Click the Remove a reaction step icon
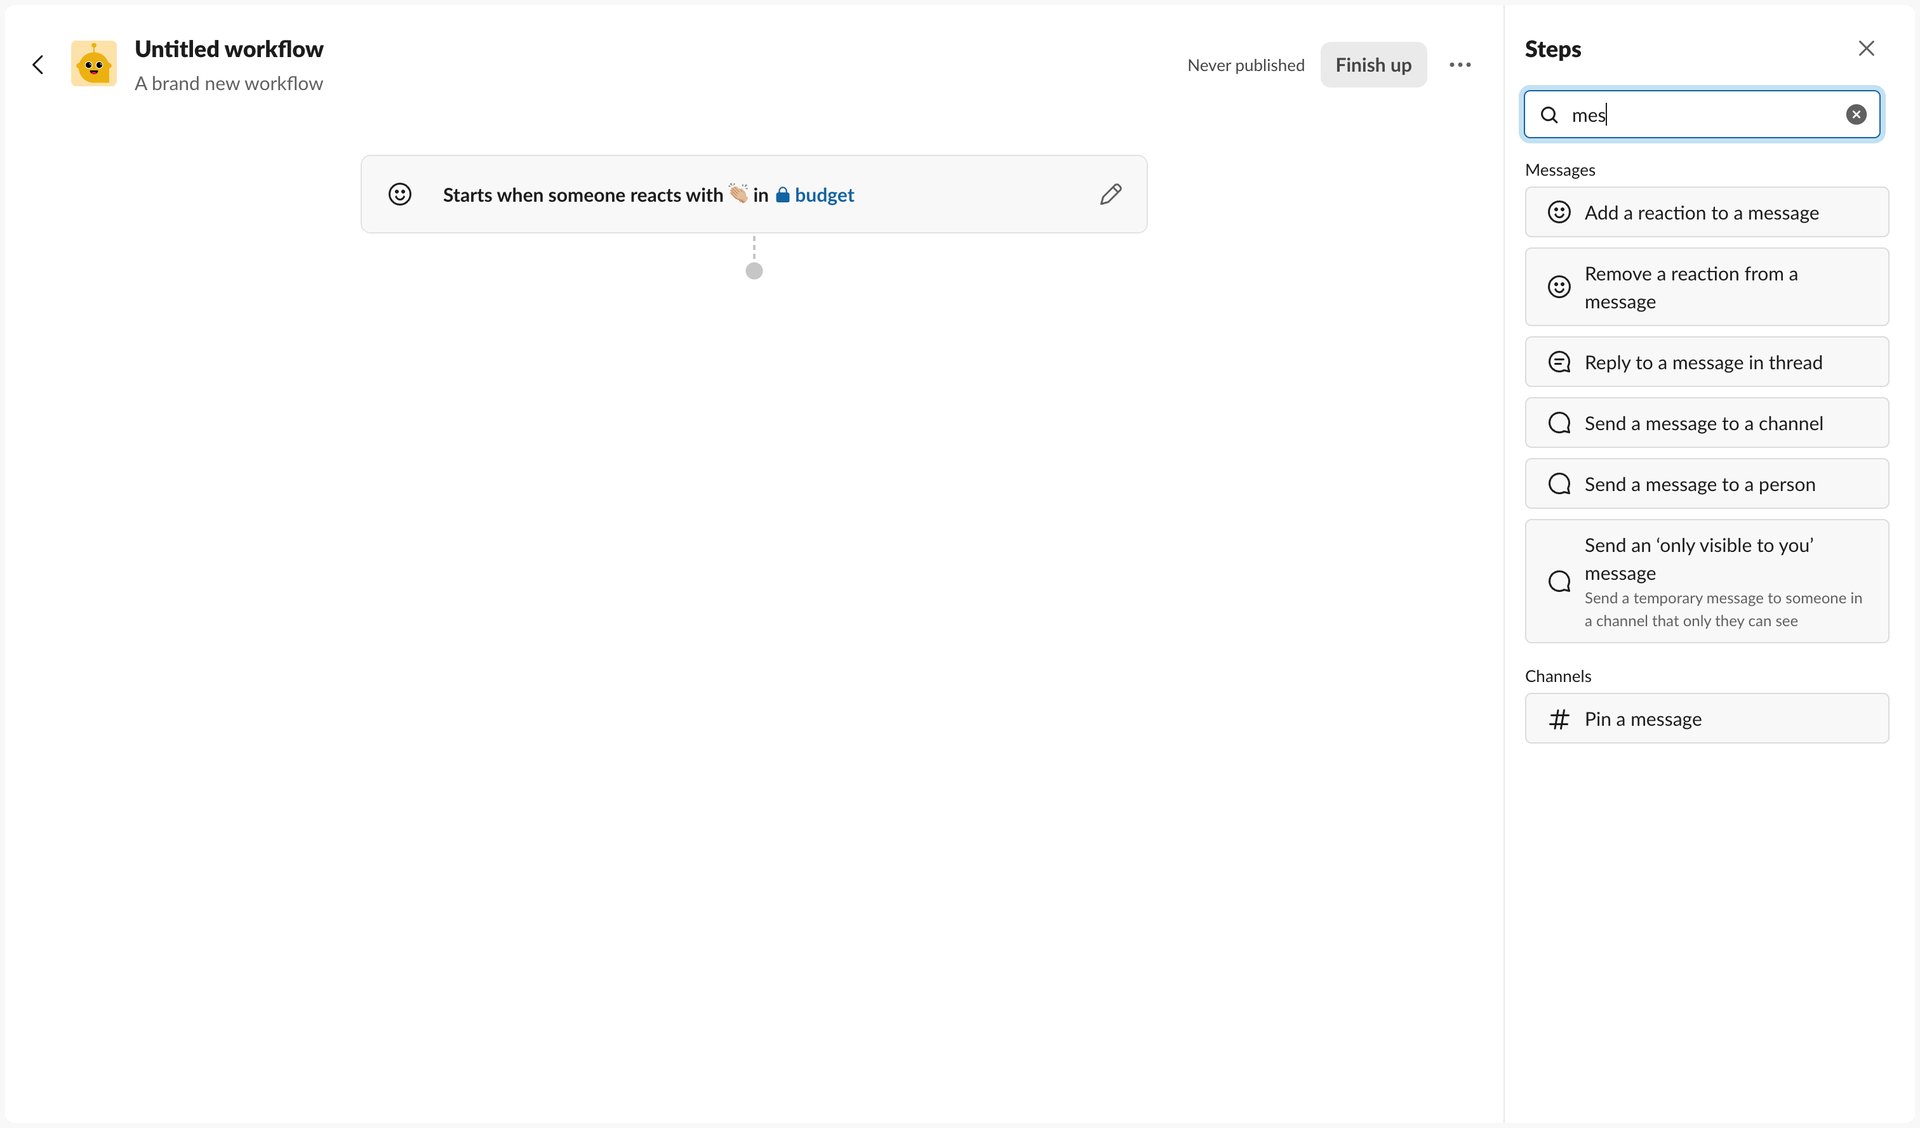Screen dimensions: 1920x1128 click(1559, 287)
